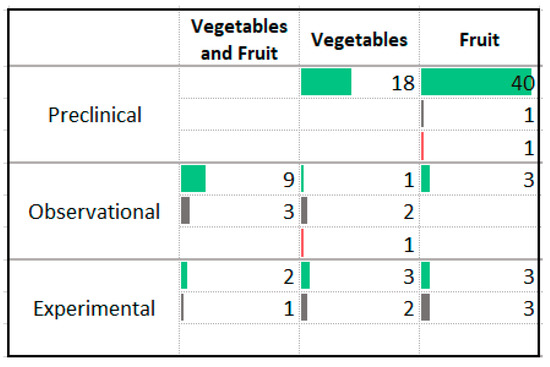Viewport: 550px width, 367px height.
Task: Click the green bar in Observational Fruit cell
Action: click(x=425, y=179)
